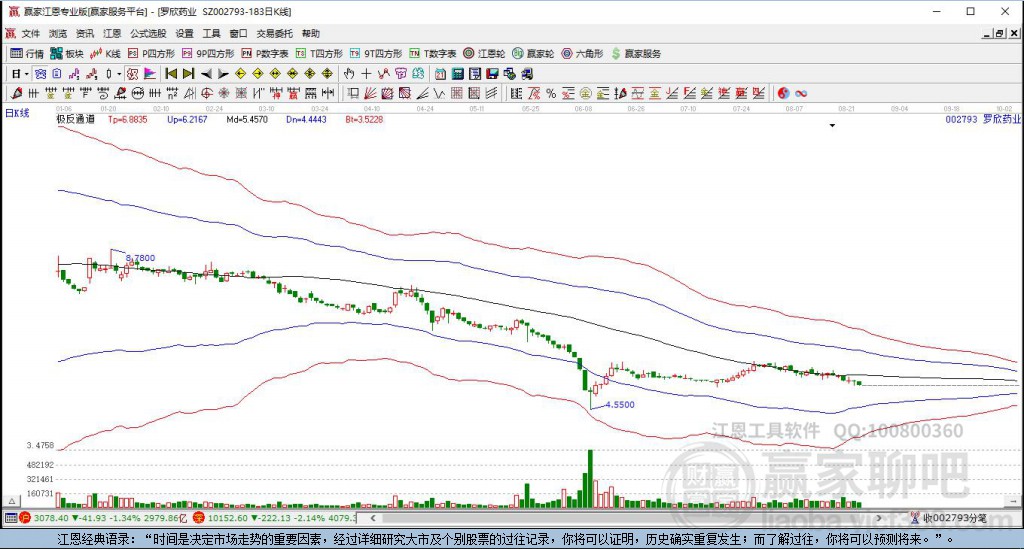Select the fan lines drawing tool
Viewport: 1024px width, 549px height.
370,93
